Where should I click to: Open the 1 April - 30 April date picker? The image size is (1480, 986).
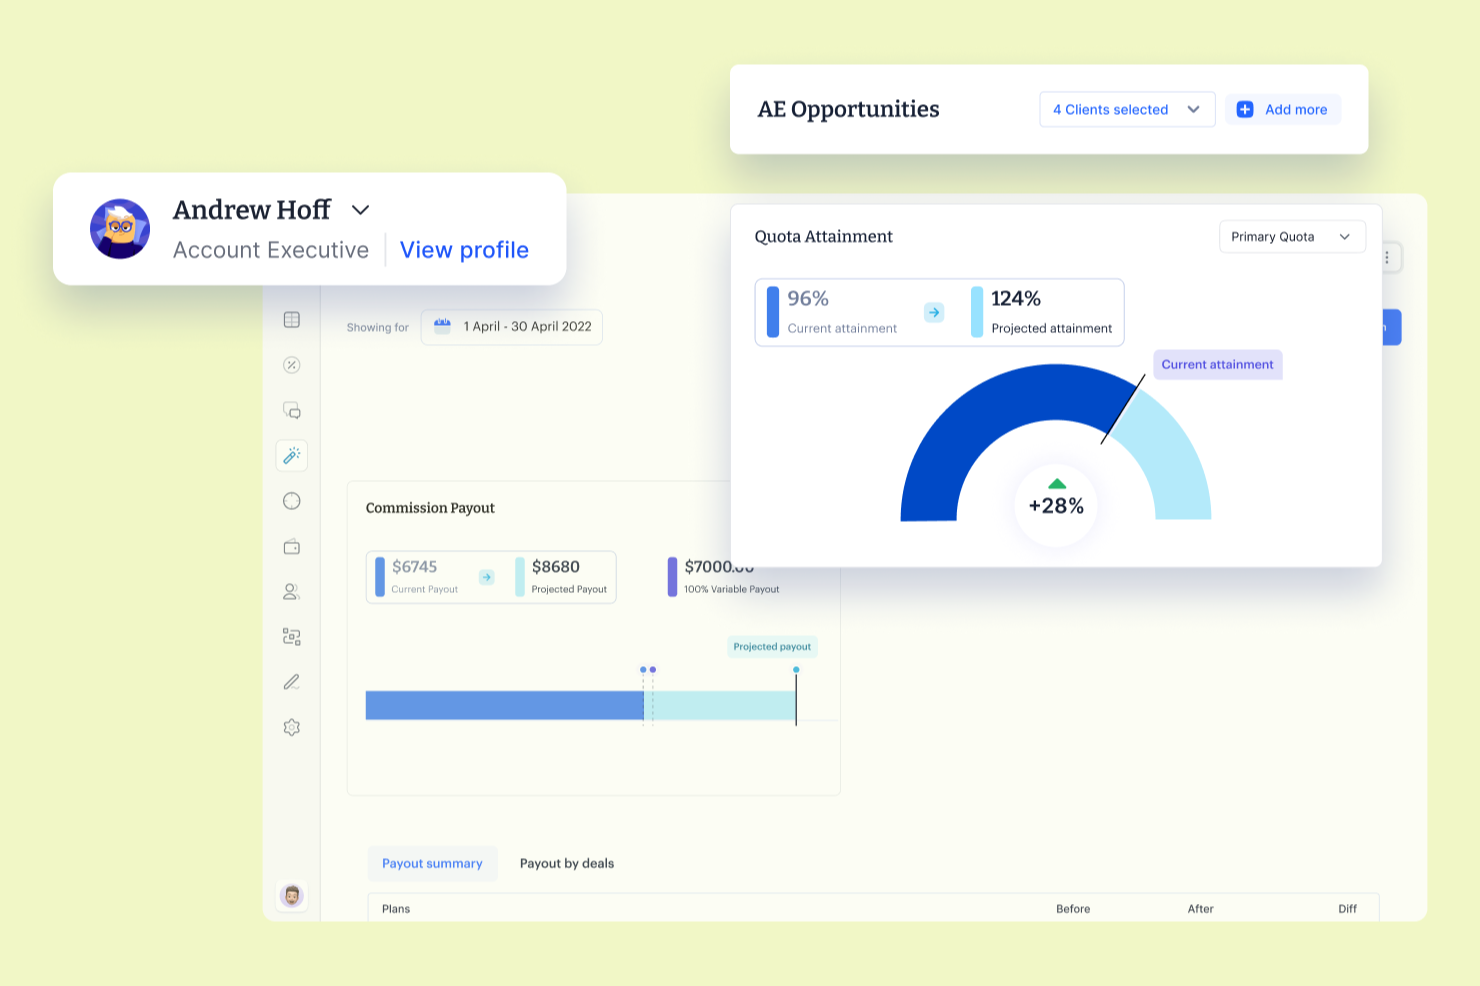pos(512,327)
